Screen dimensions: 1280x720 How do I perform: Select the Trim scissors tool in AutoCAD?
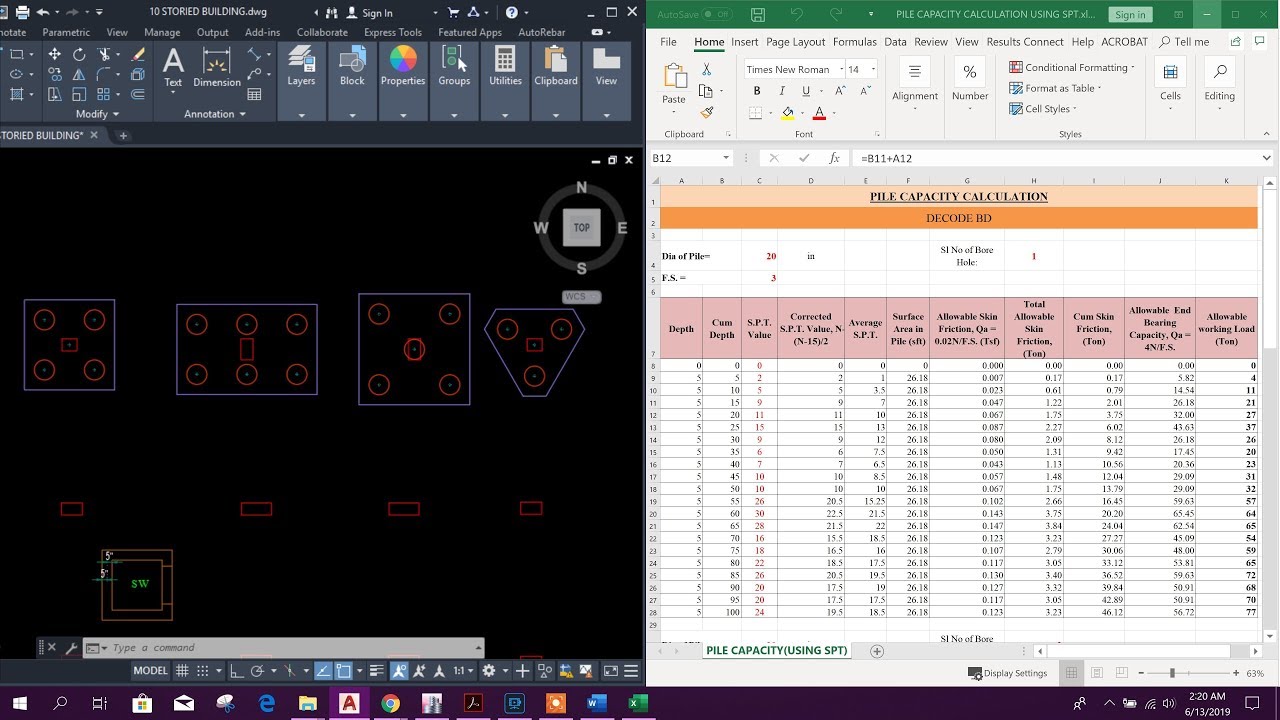104,54
